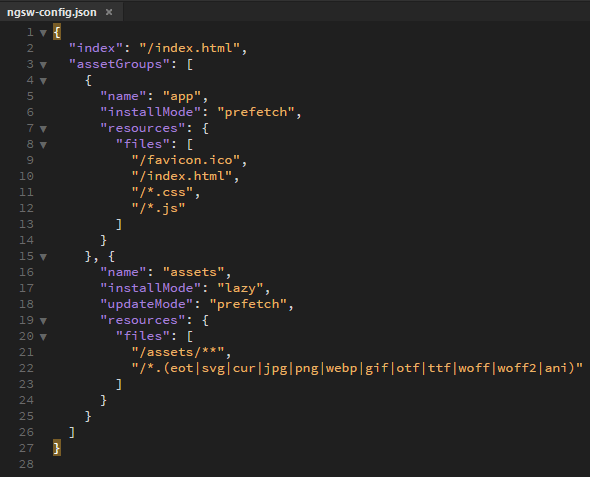Collapse the second asset group on line 15

pyautogui.click(x=43, y=257)
